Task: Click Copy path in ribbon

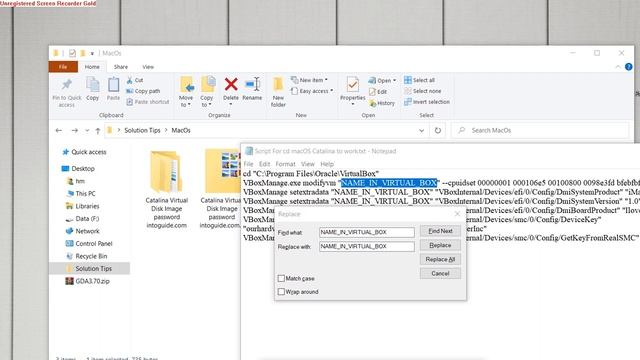Action: click(143, 91)
